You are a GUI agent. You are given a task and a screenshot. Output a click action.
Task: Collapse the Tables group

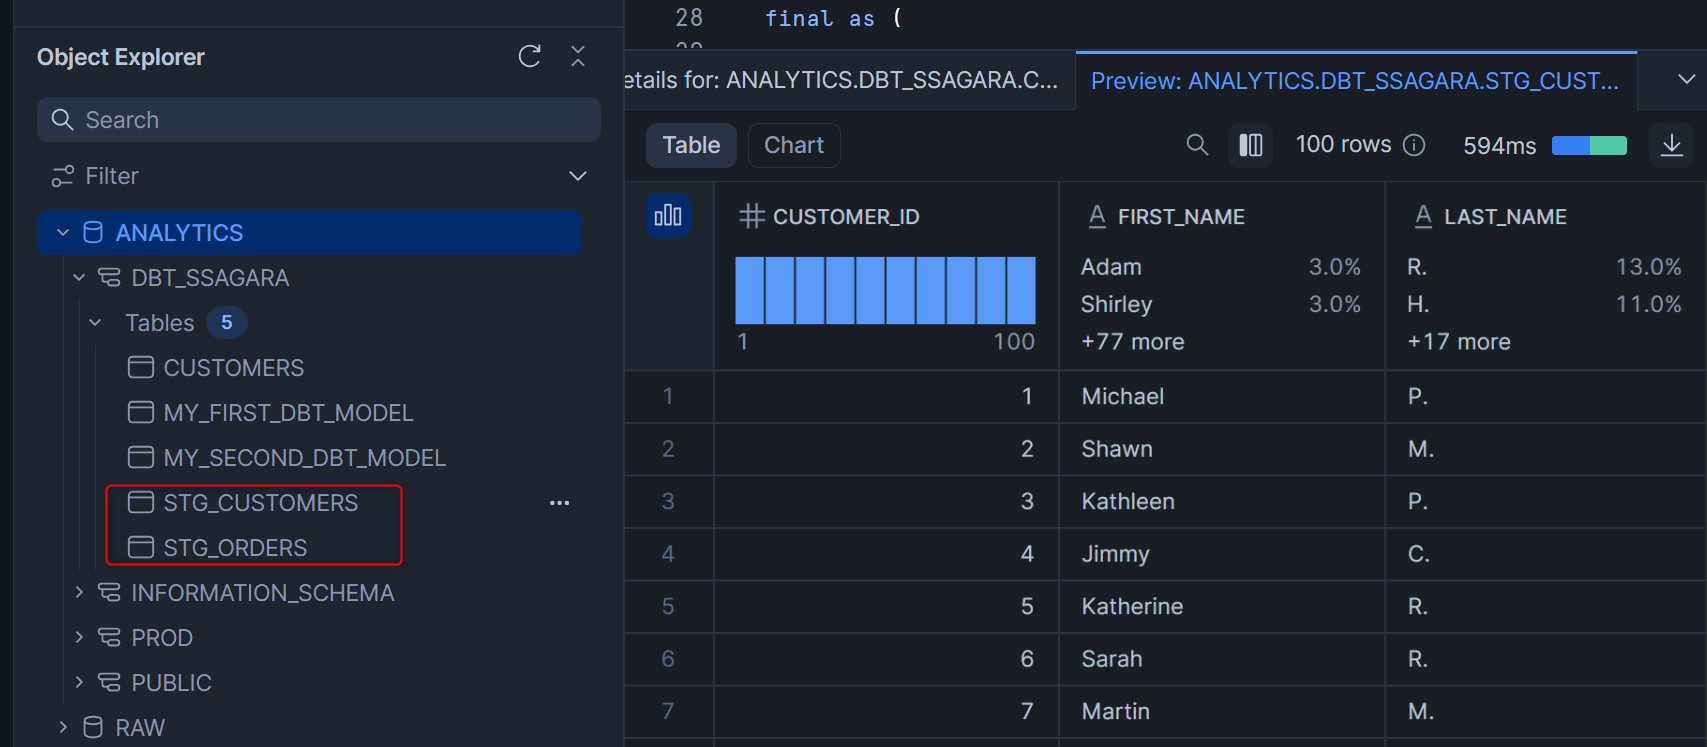pyautogui.click(x=95, y=323)
